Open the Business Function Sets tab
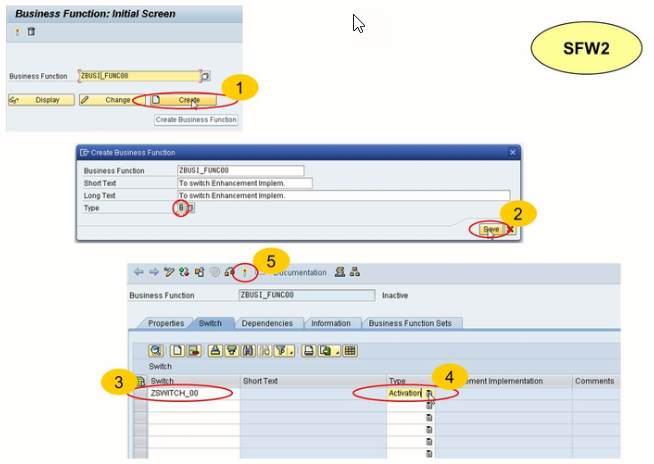 (410, 324)
